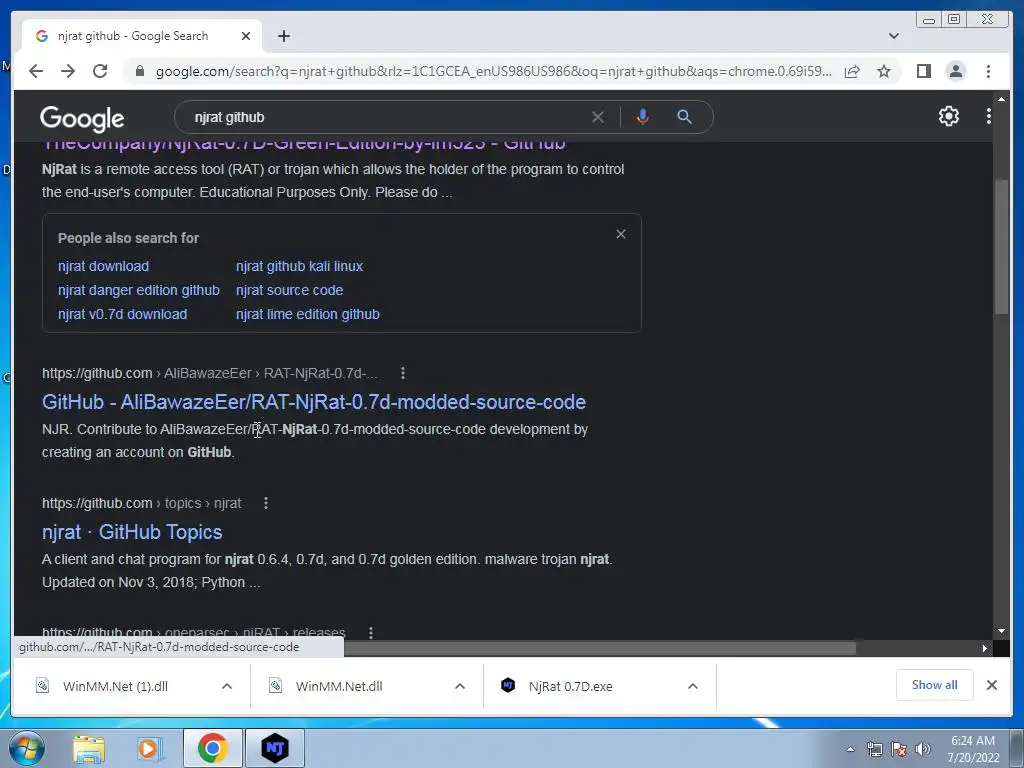The image size is (1024, 768).
Task: View site info via the padlock icon
Action: coord(139,71)
